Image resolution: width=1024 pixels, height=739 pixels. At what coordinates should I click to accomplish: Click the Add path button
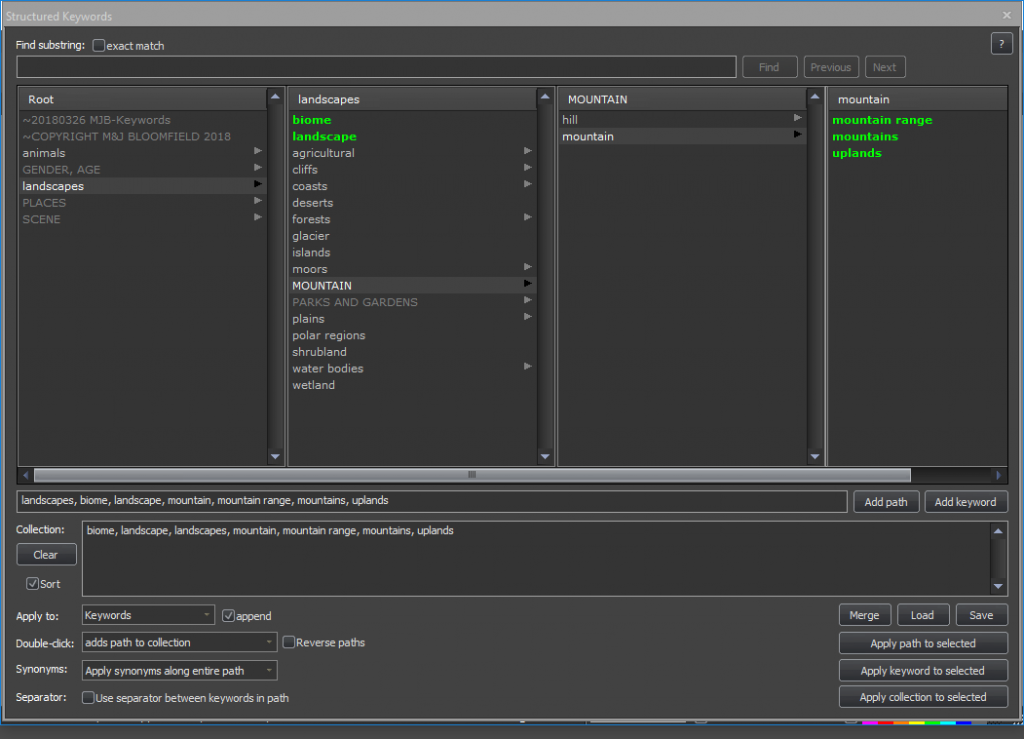(x=886, y=502)
